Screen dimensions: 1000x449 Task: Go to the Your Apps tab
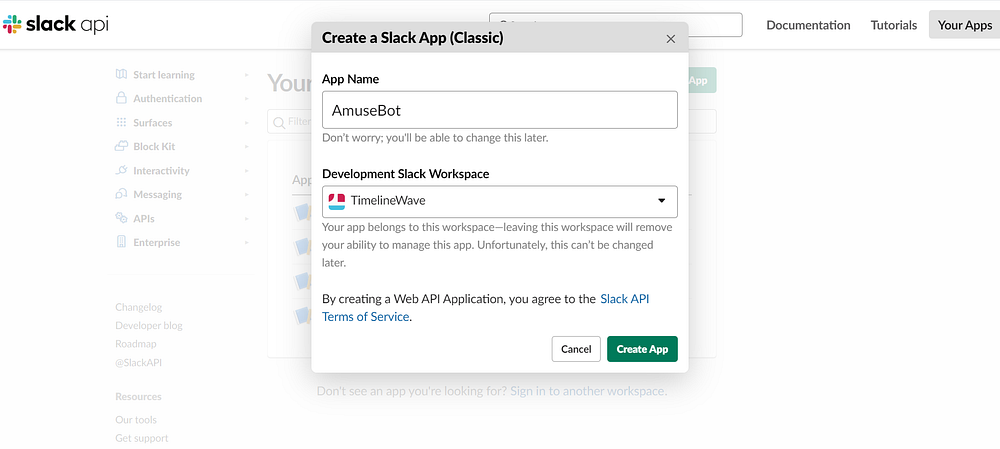(x=964, y=25)
